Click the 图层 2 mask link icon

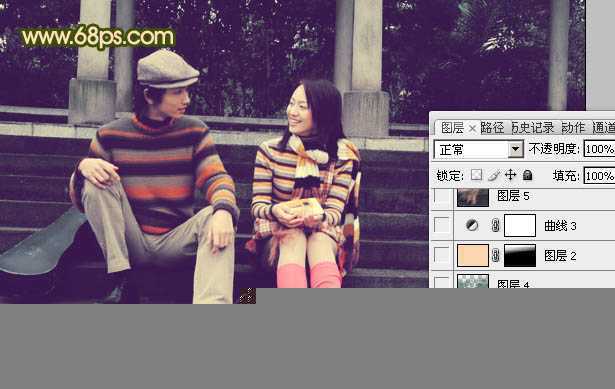point(495,256)
